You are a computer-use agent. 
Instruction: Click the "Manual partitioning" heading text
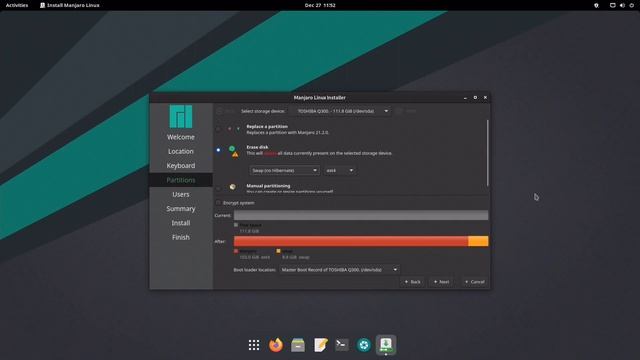pyautogui.click(x=268, y=186)
